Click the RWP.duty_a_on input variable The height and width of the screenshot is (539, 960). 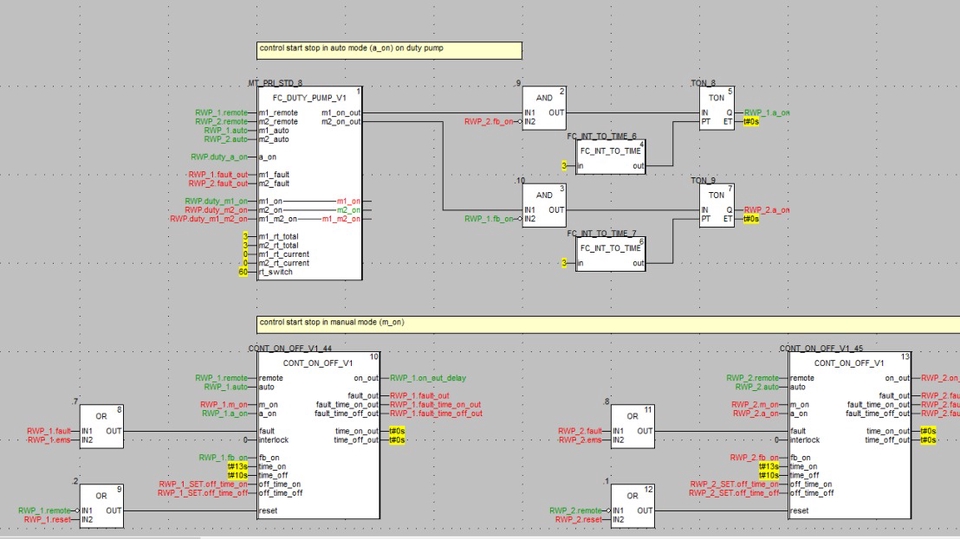[x=219, y=157]
